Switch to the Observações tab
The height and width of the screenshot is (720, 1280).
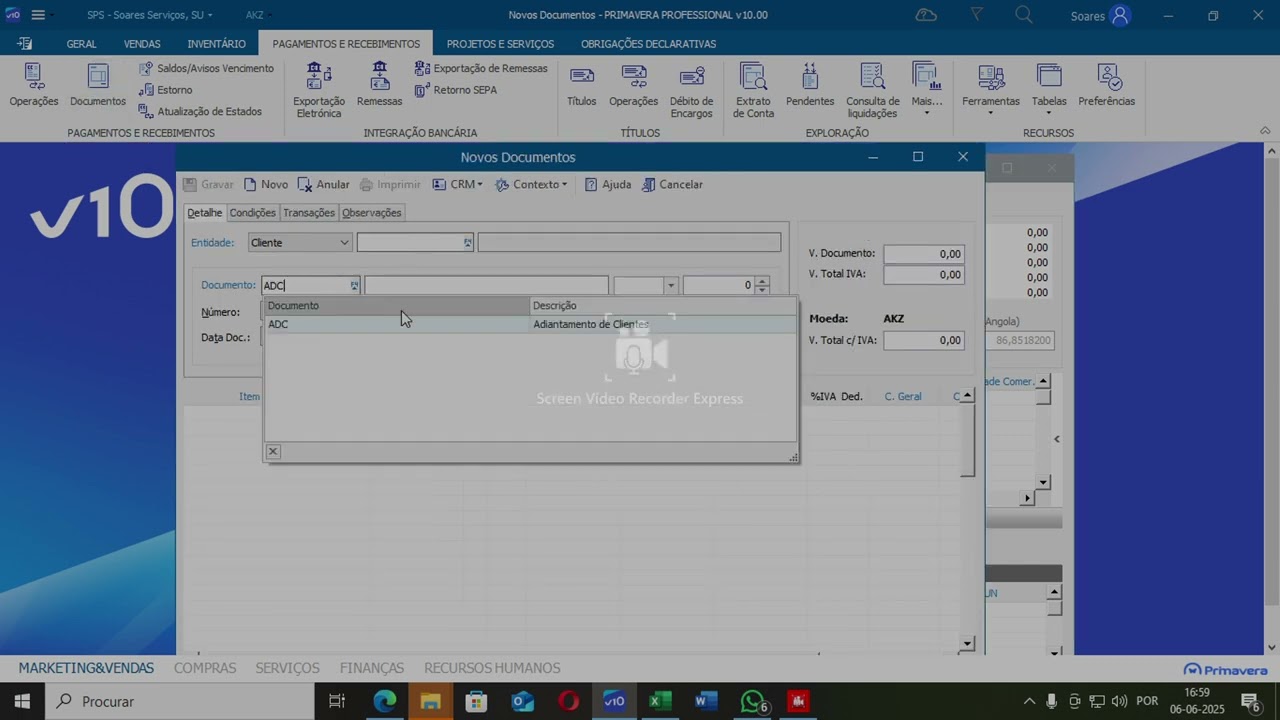click(x=372, y=213)
